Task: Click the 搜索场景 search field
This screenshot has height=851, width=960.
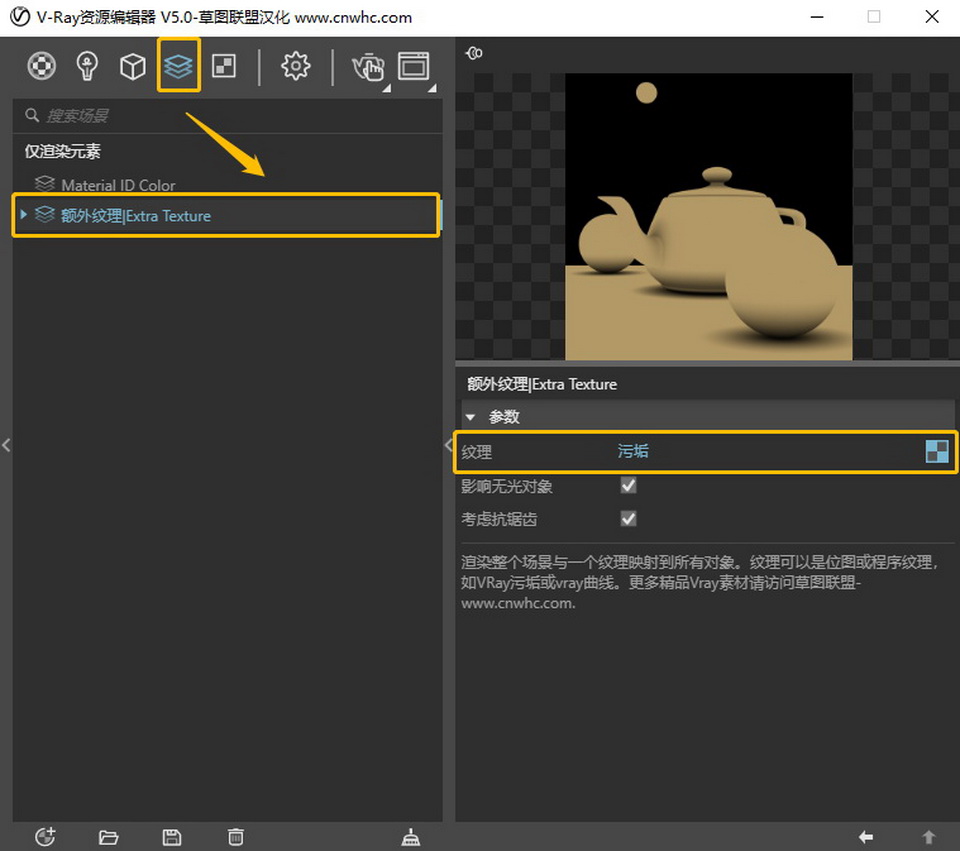Action: coord(230,116)
